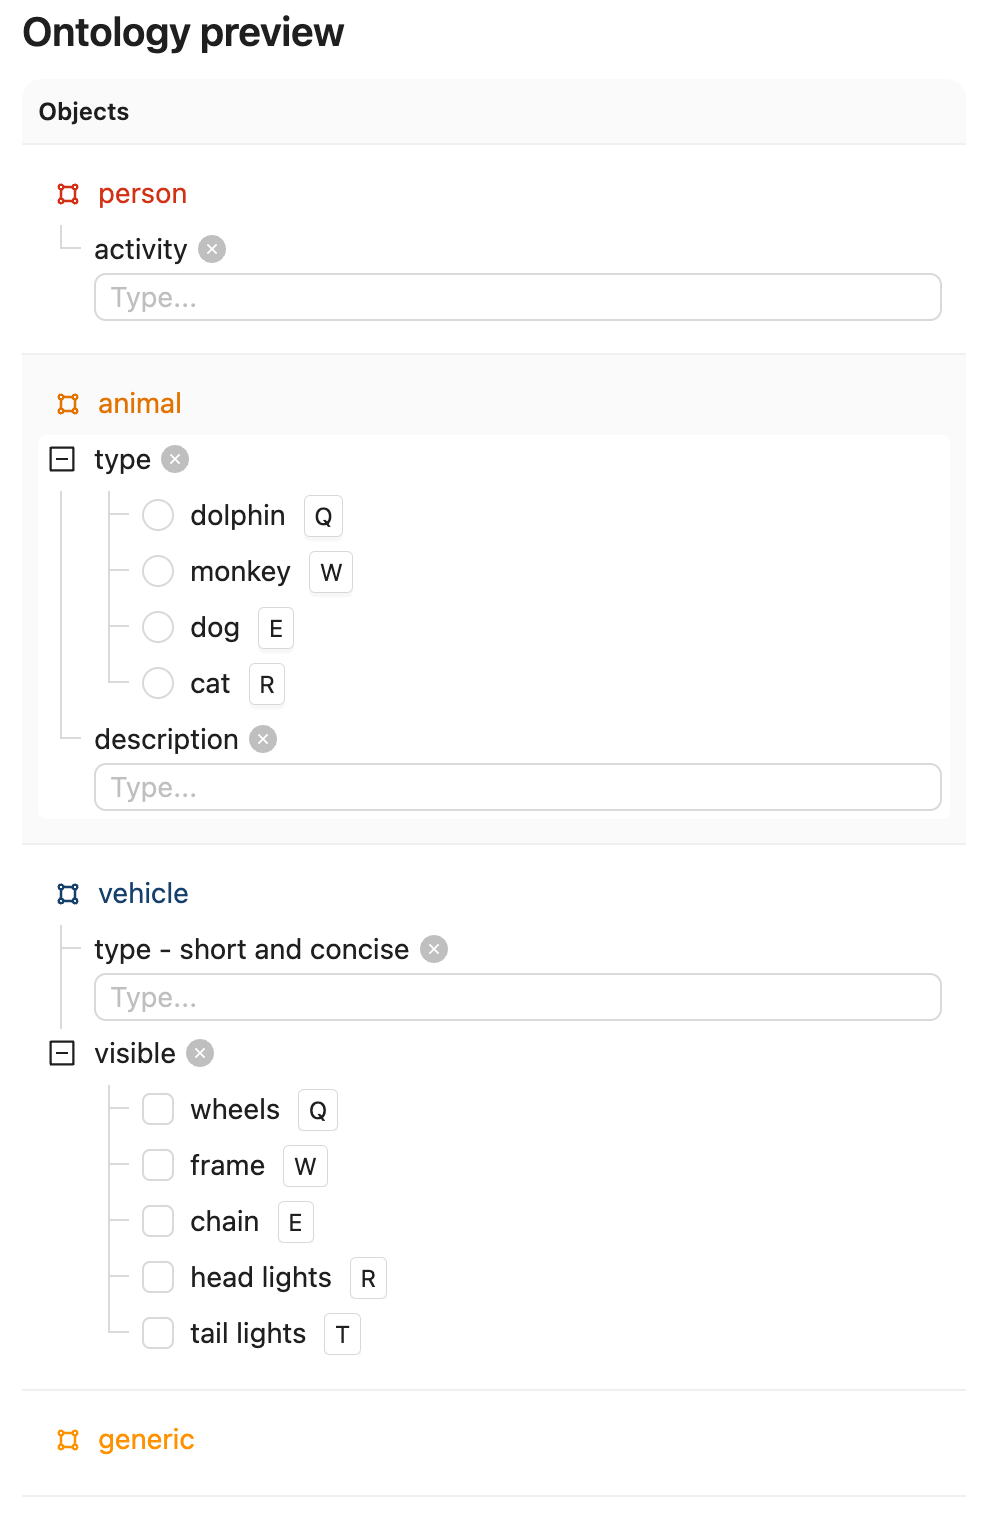Screen dimensions: 988x1520
Task: Click the blue bounding box icon beside vehicle
Action: (x=68, y=894)
